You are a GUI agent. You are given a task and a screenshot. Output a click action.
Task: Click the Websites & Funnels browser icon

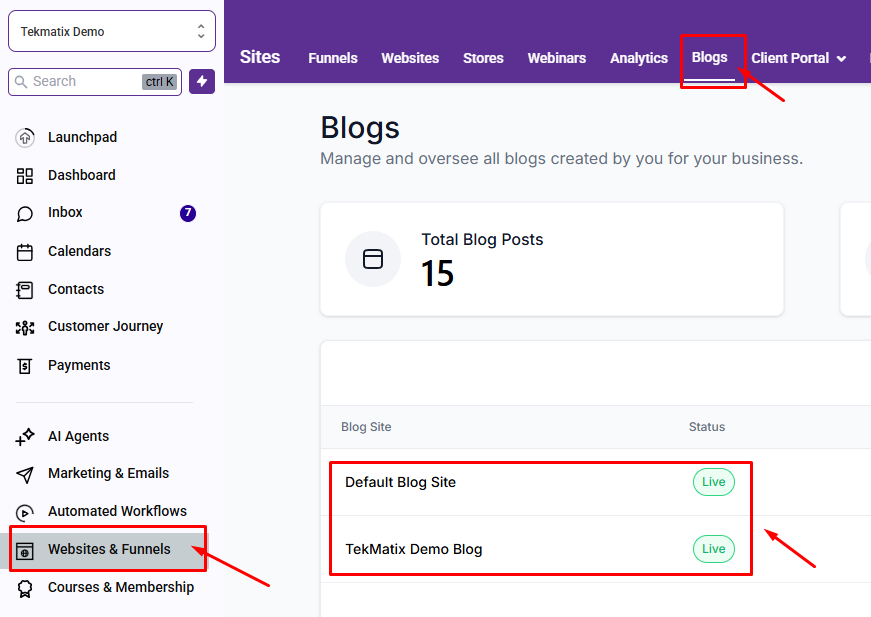click(x=25, y=551)
